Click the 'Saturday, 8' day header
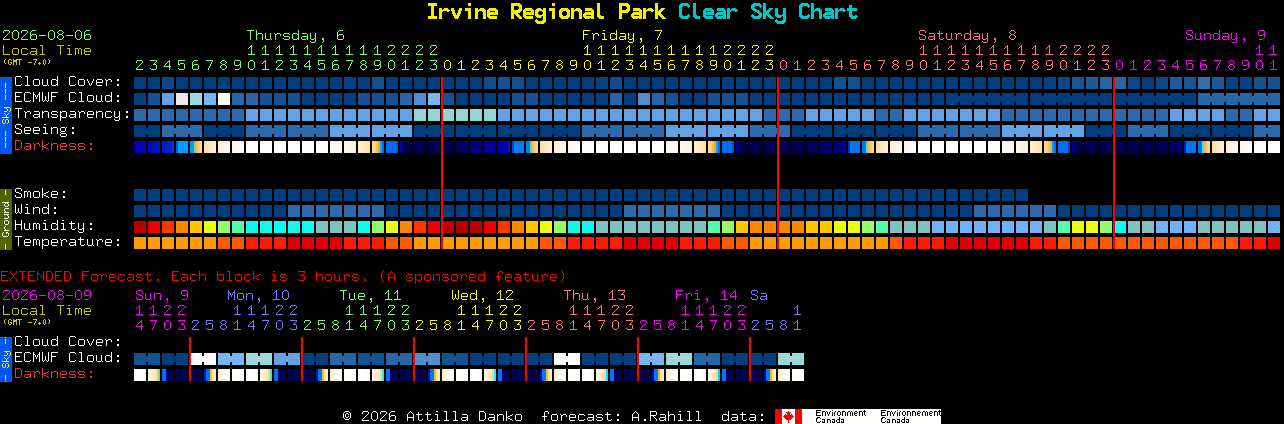This screenshot has width=1284, height=424. [x=967, y=35]
